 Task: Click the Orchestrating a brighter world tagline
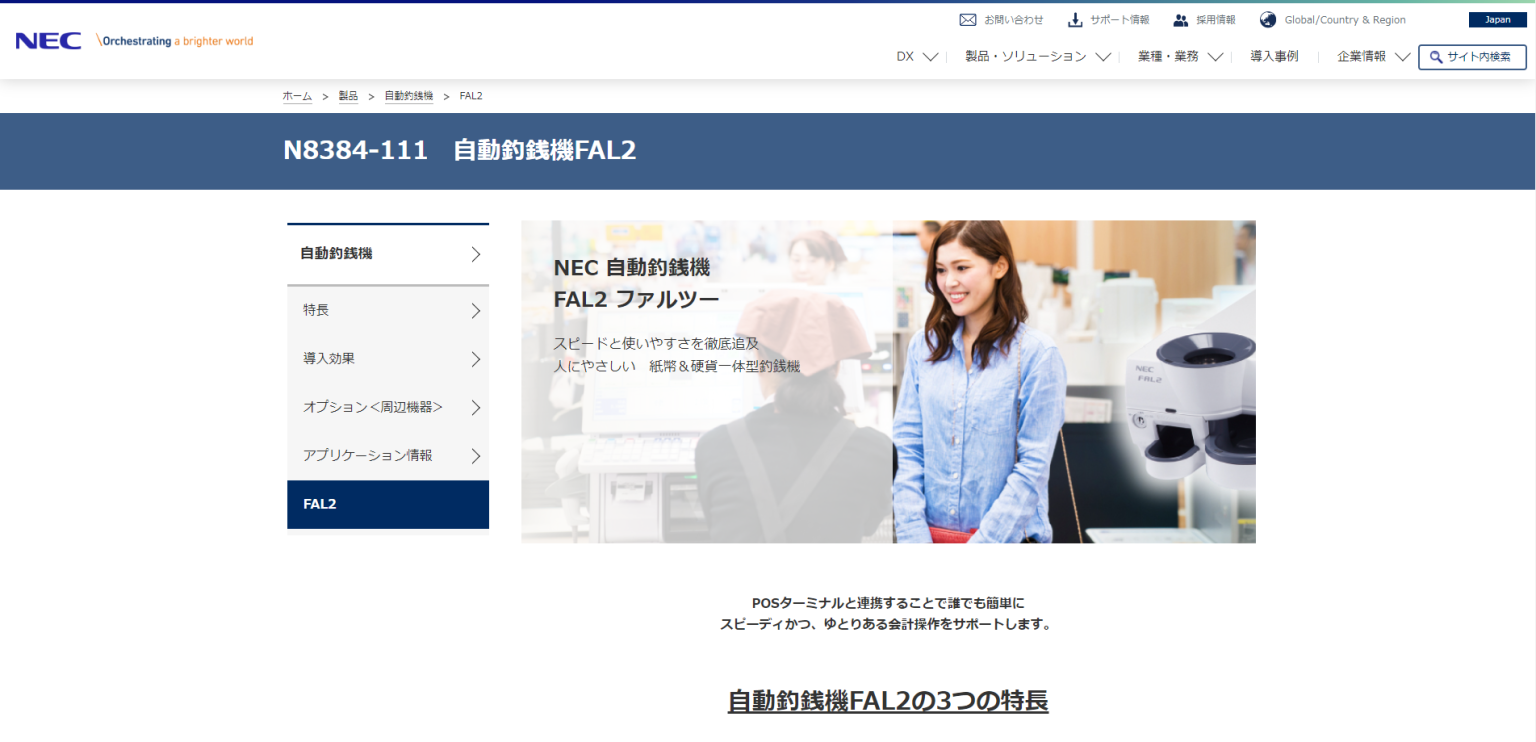174,40
